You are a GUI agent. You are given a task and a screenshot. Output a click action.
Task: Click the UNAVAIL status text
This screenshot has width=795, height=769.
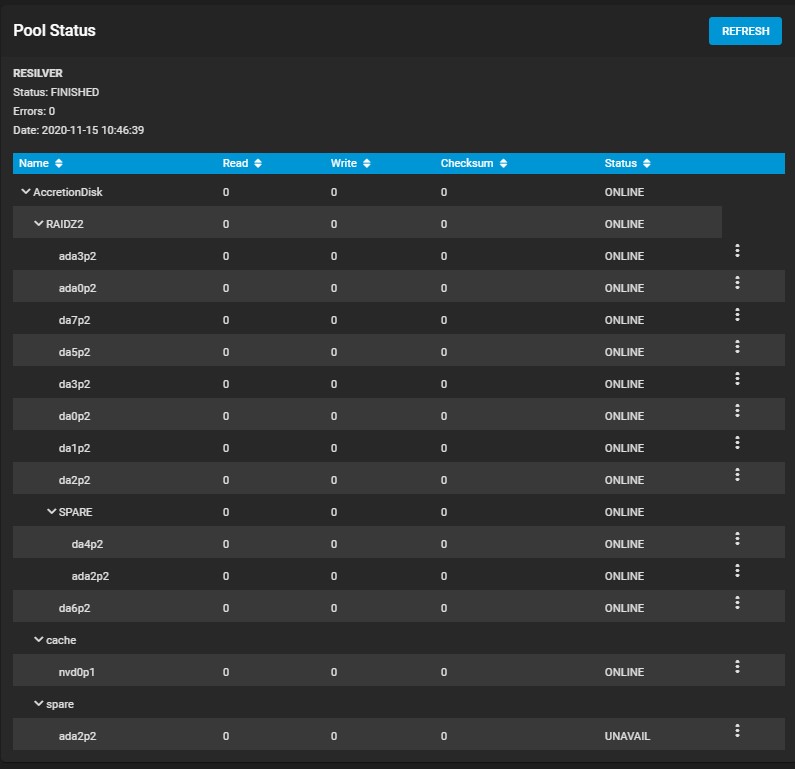pyautogui.click(x=627, y=736)
